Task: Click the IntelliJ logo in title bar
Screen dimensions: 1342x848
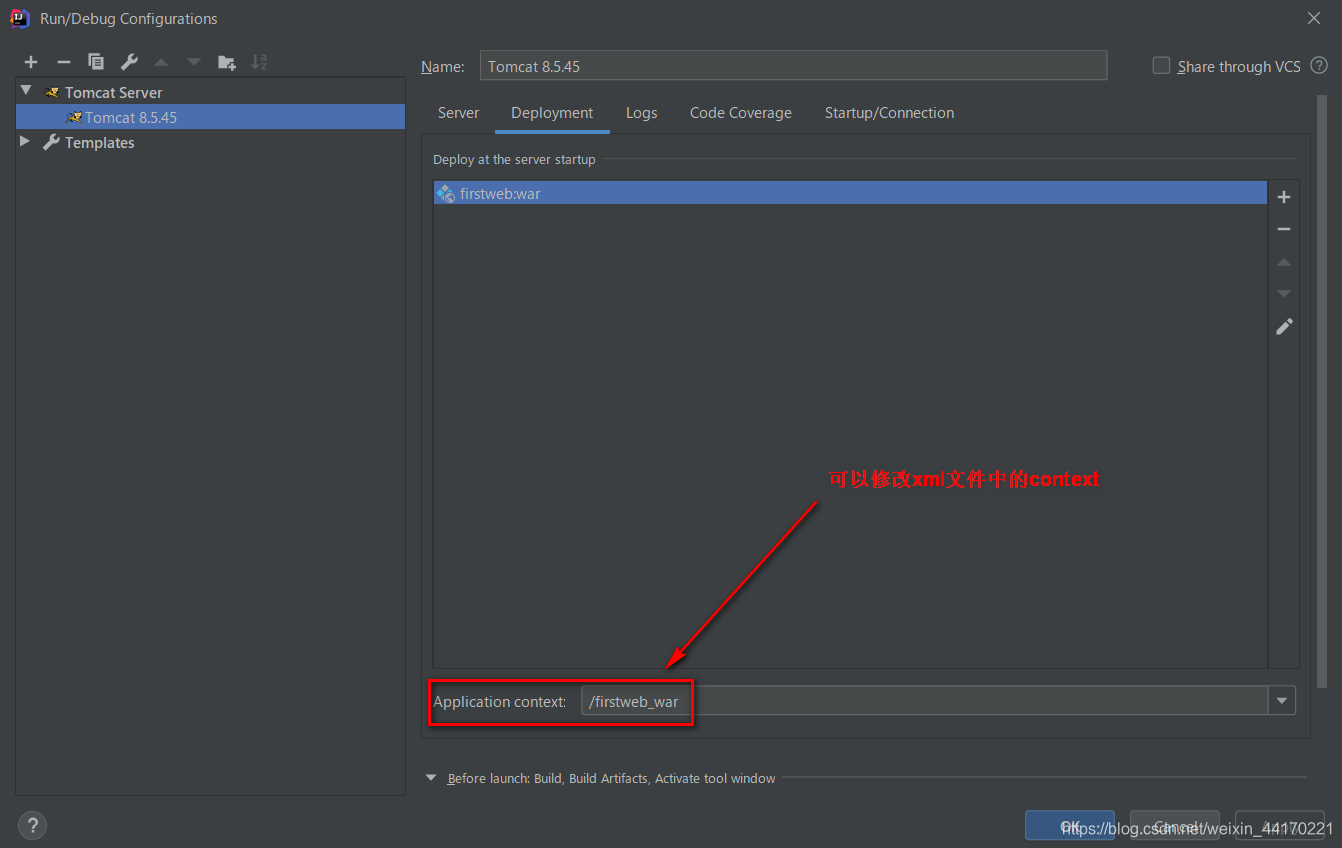Action: pyautogui.click(x=19, y=18)
